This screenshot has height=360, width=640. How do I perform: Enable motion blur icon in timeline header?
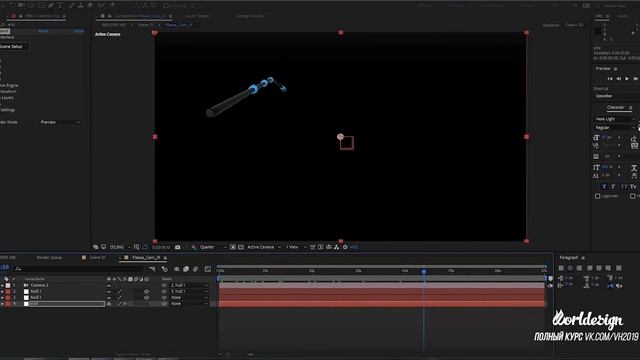click(196, 269)
